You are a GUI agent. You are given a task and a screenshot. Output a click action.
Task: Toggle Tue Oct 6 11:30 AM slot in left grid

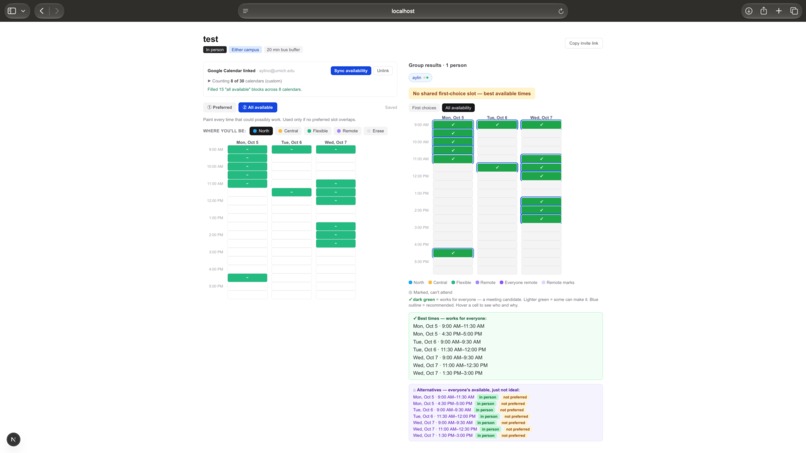(291, 192)
